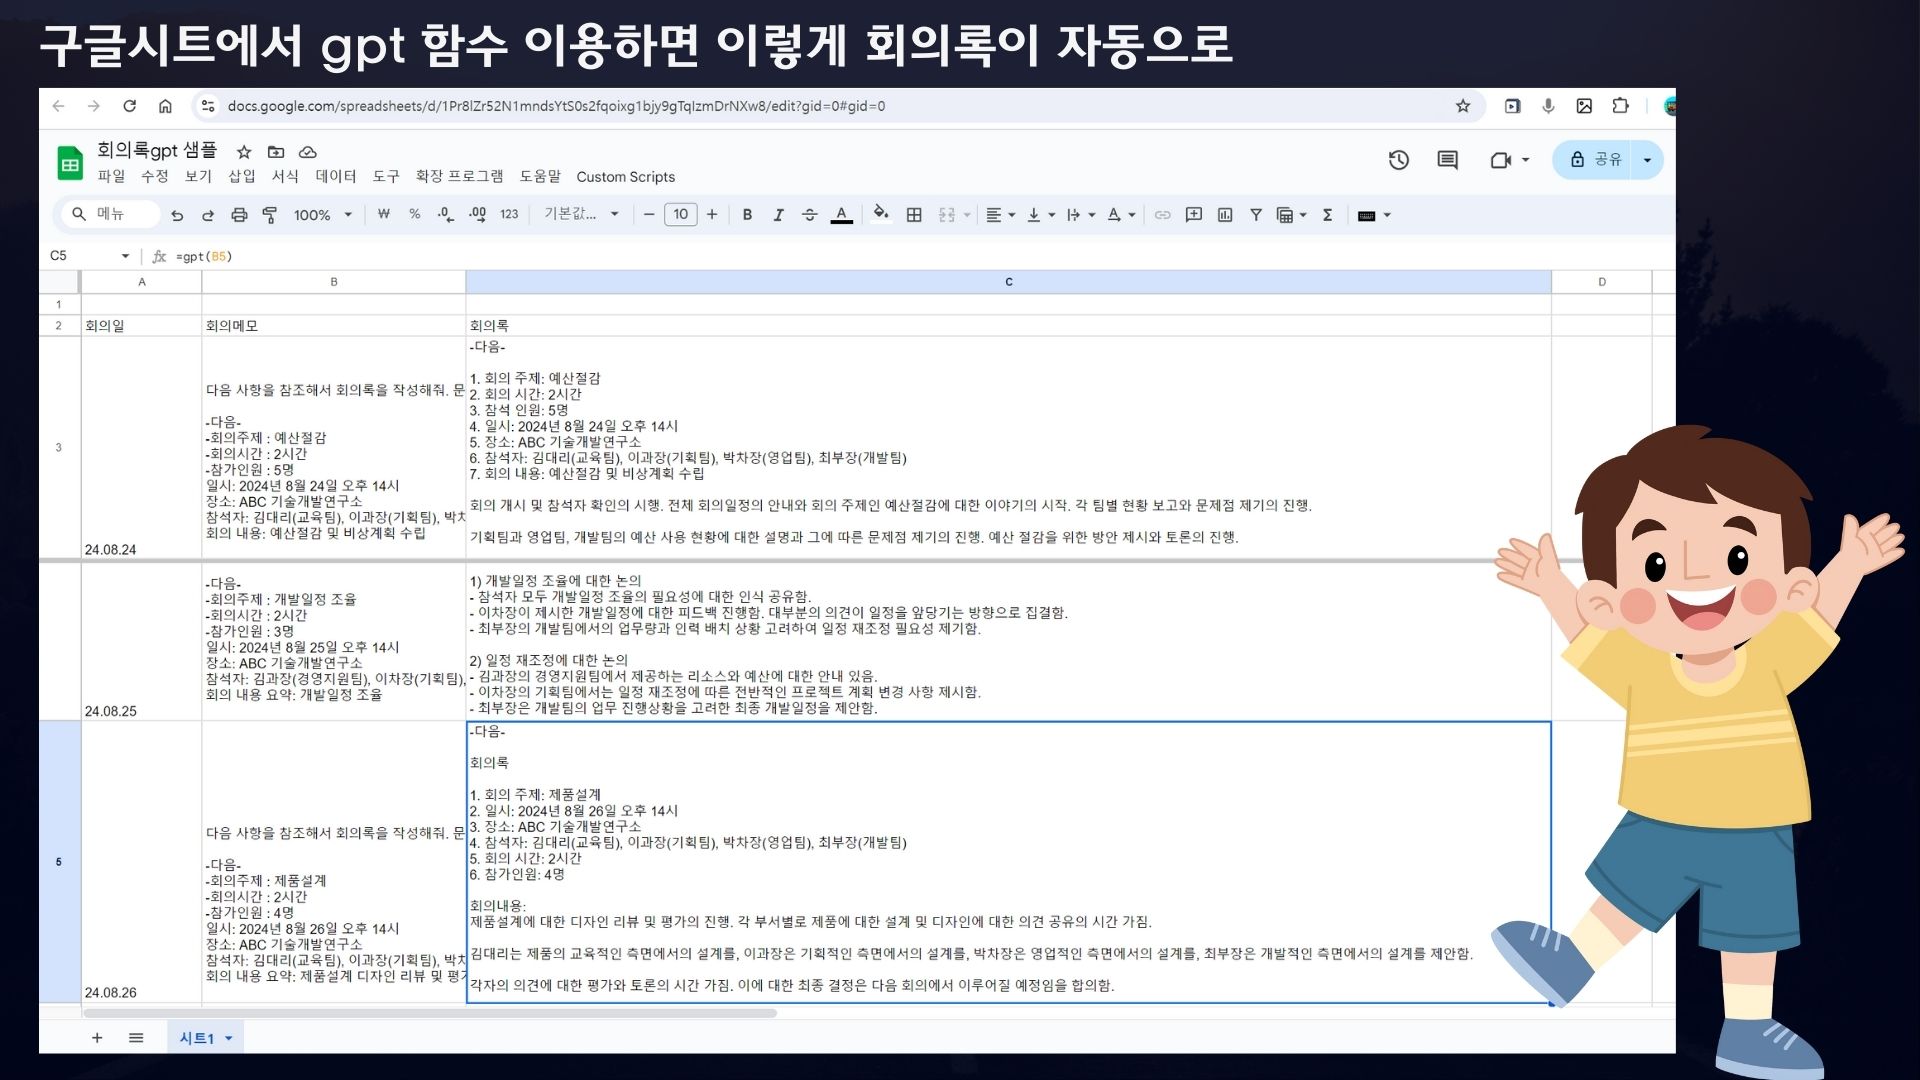This screenshot has width=1920, height=1080.
Task: Toggle bold formatting
Action: click(x=747, y=215)
